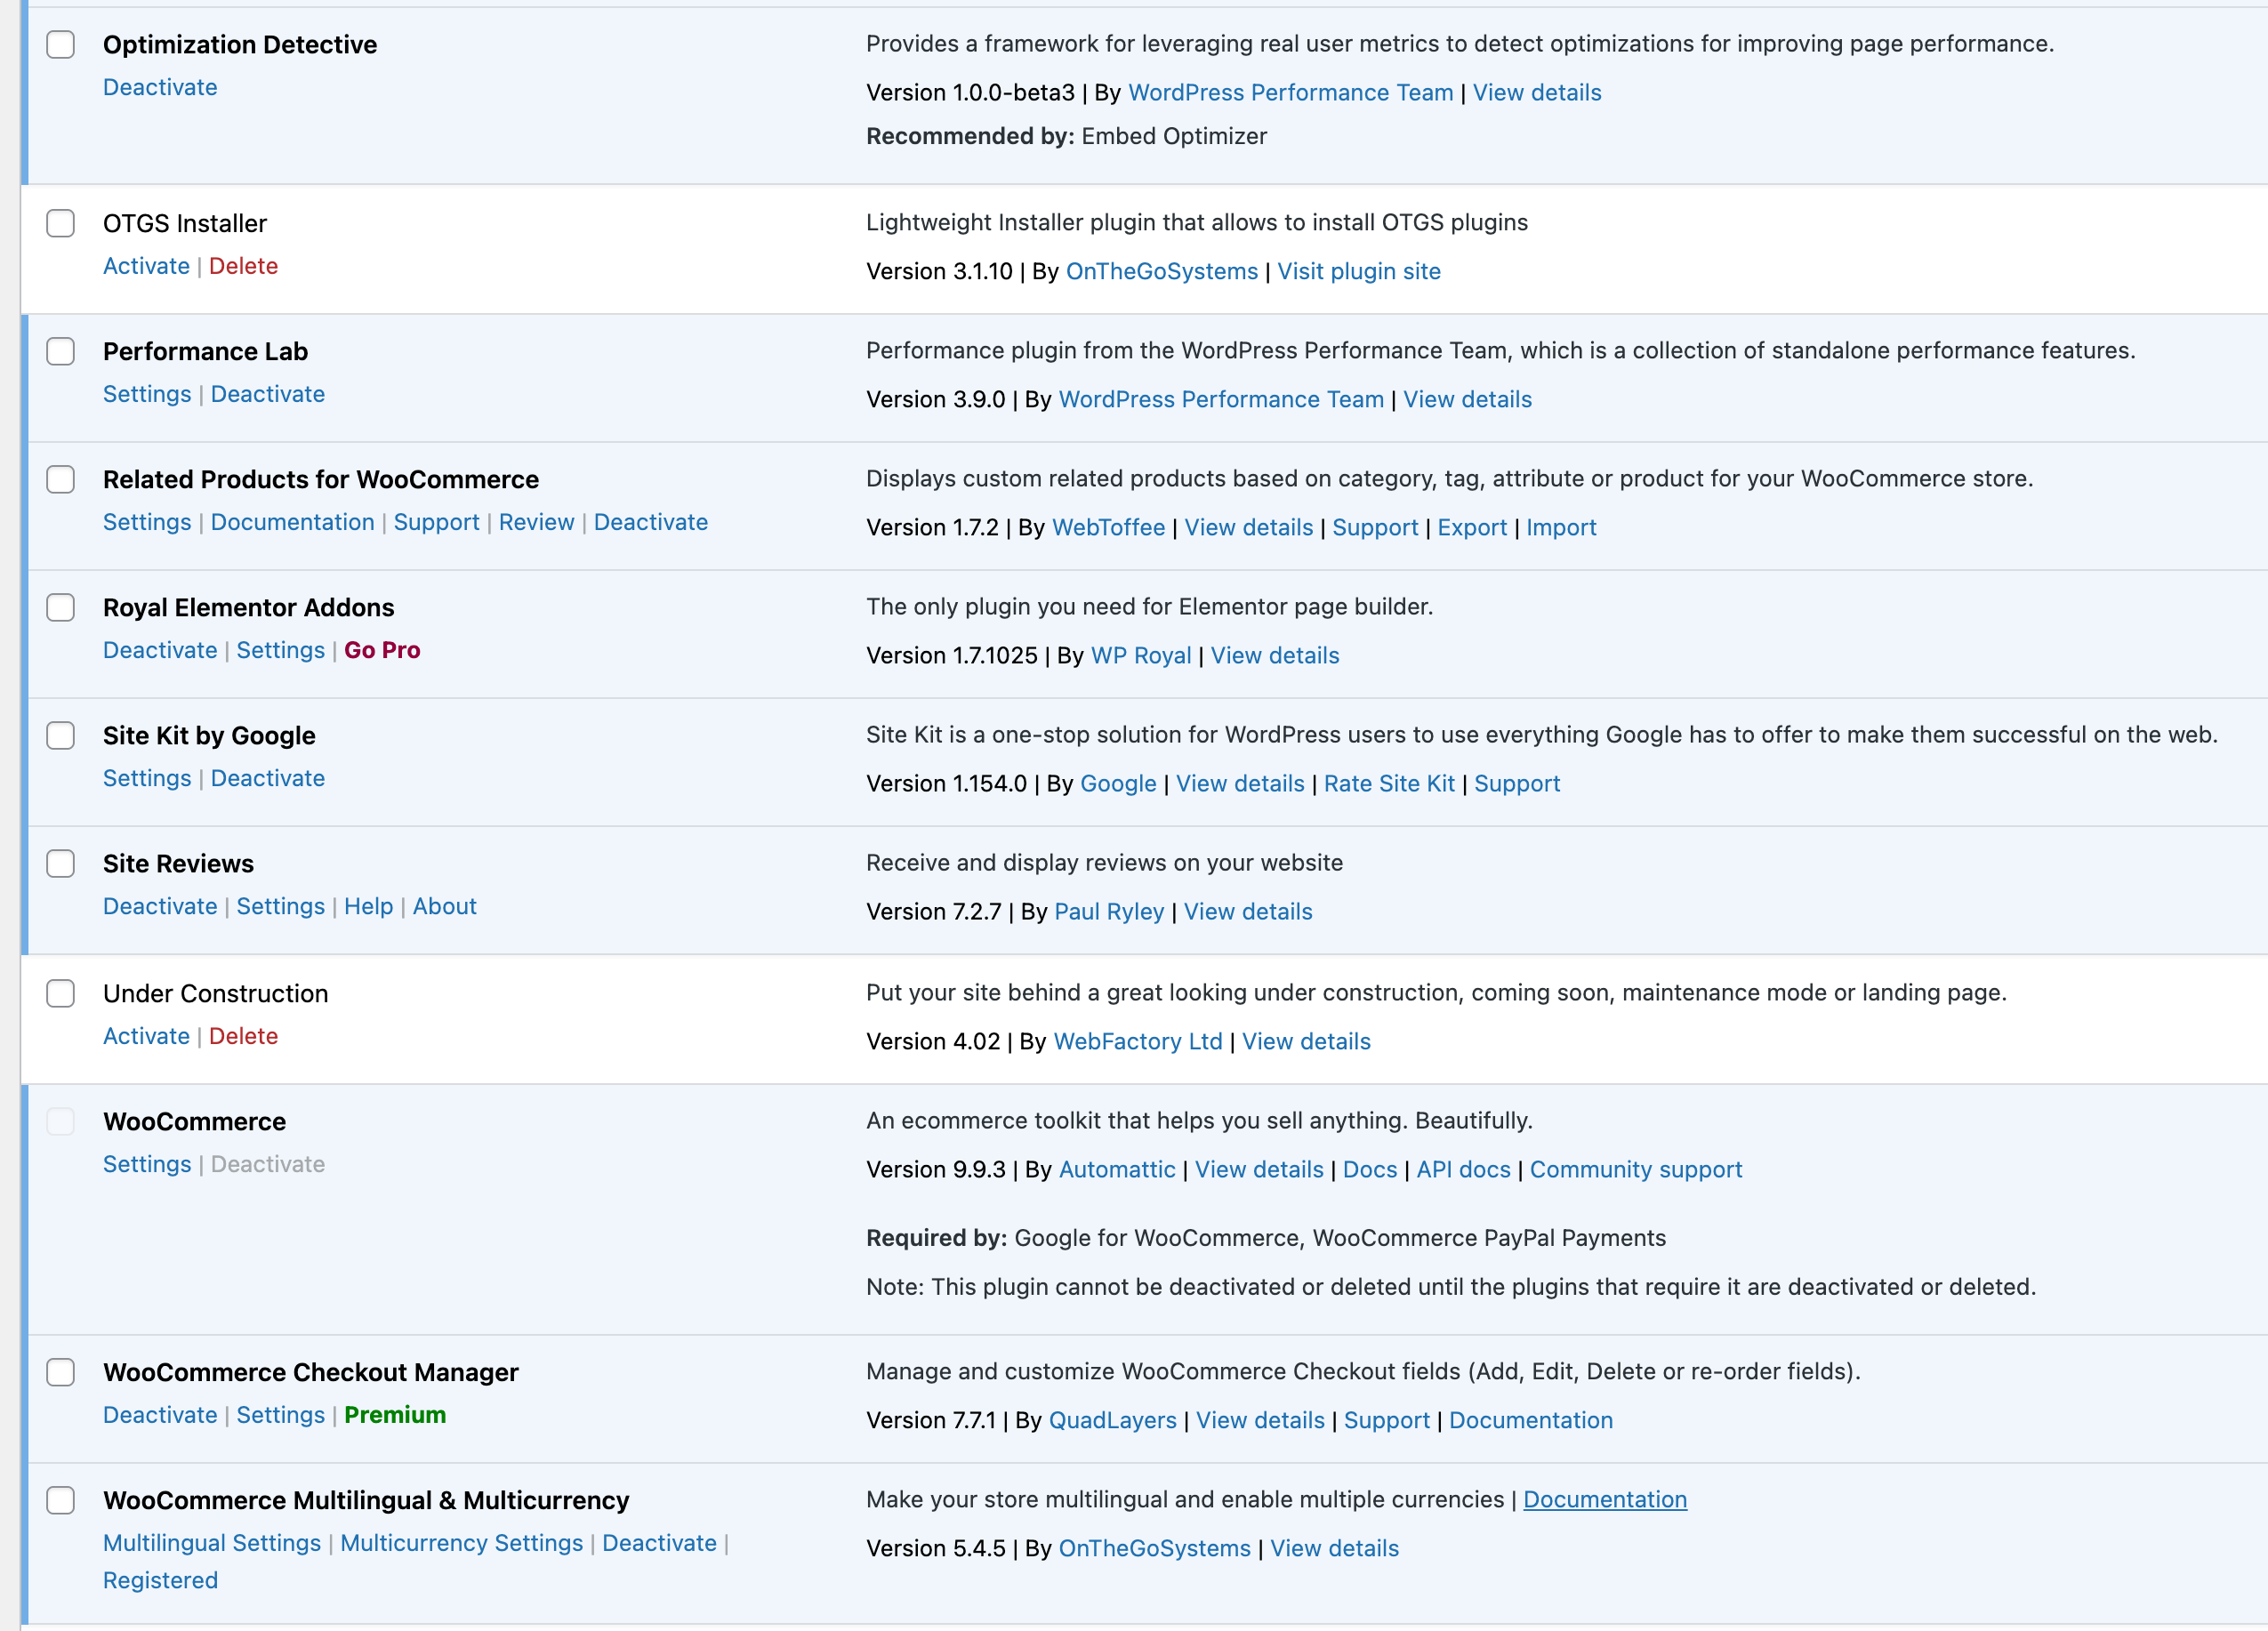This screenshot has width=2268, height=1631.
Task: Open Support link for Site Kit
Action: [x=1517, y=783]
